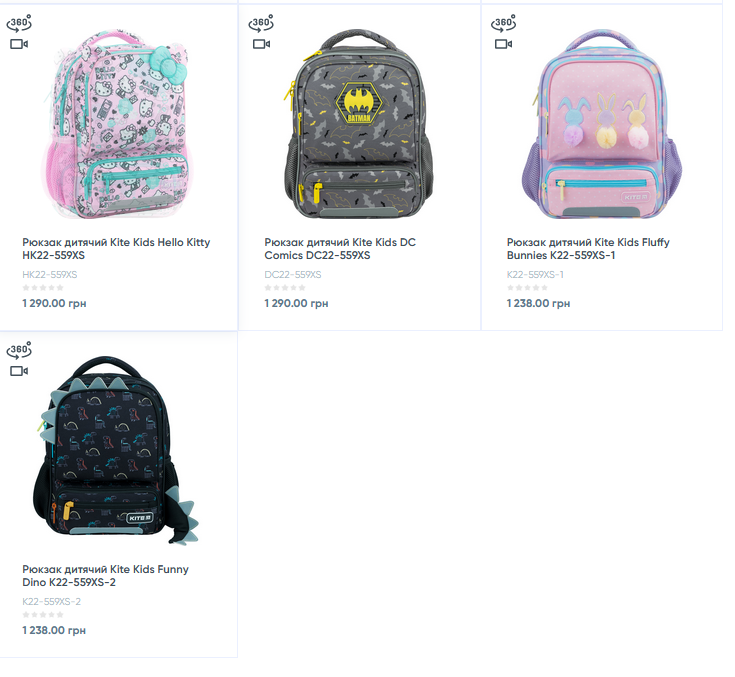Open video icon on Hello Kitty backpack
The image size is (735, 677).
tap(19, 44)
